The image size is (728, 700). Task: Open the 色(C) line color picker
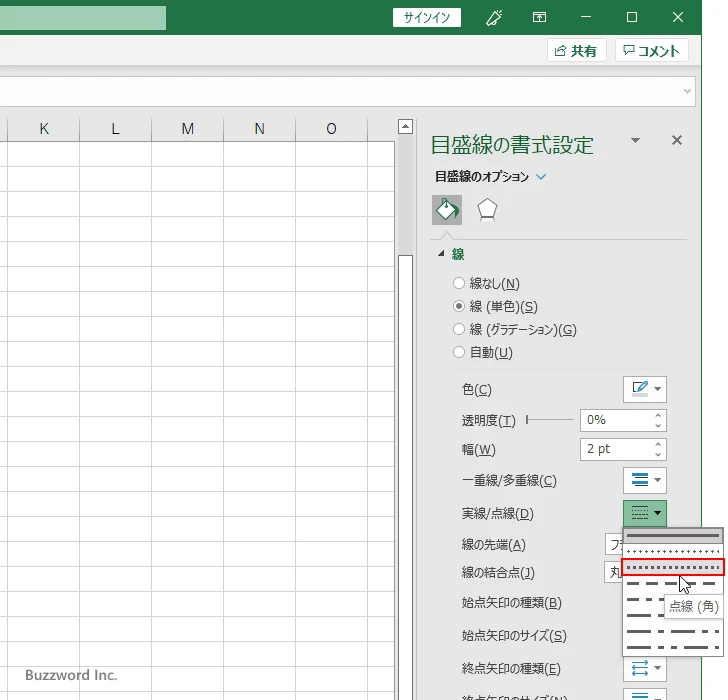point(645,389)
